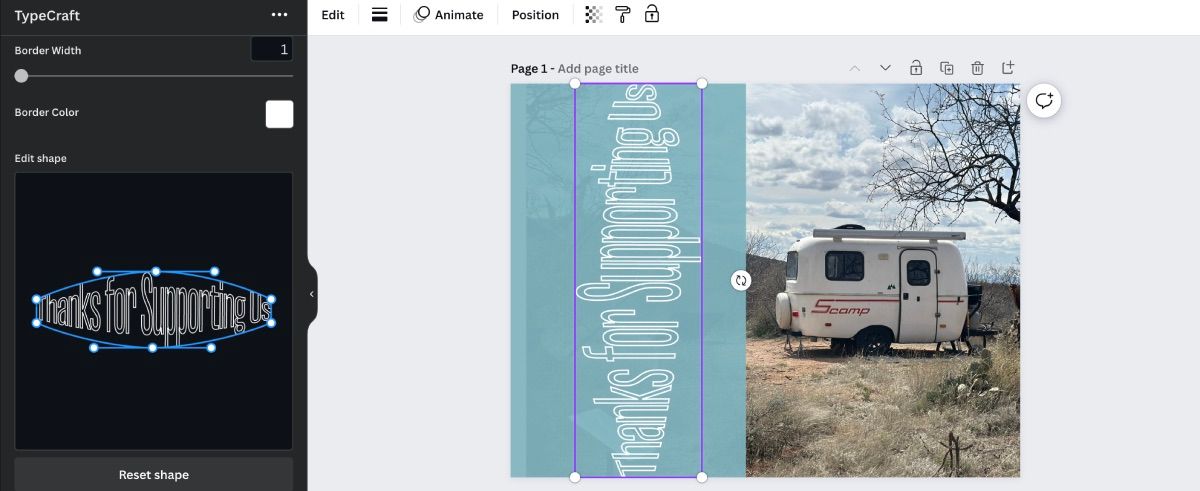The height and width of the screenshot is (491, 1200).
Task: Click the rotate handle beside the text
Action: [x=741, y=281]
